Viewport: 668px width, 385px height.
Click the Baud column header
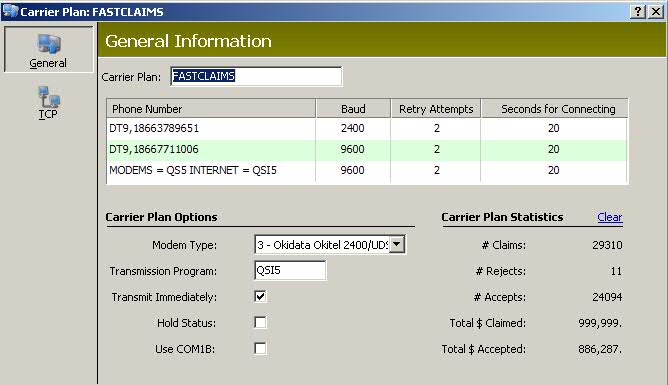coord(353,109)
